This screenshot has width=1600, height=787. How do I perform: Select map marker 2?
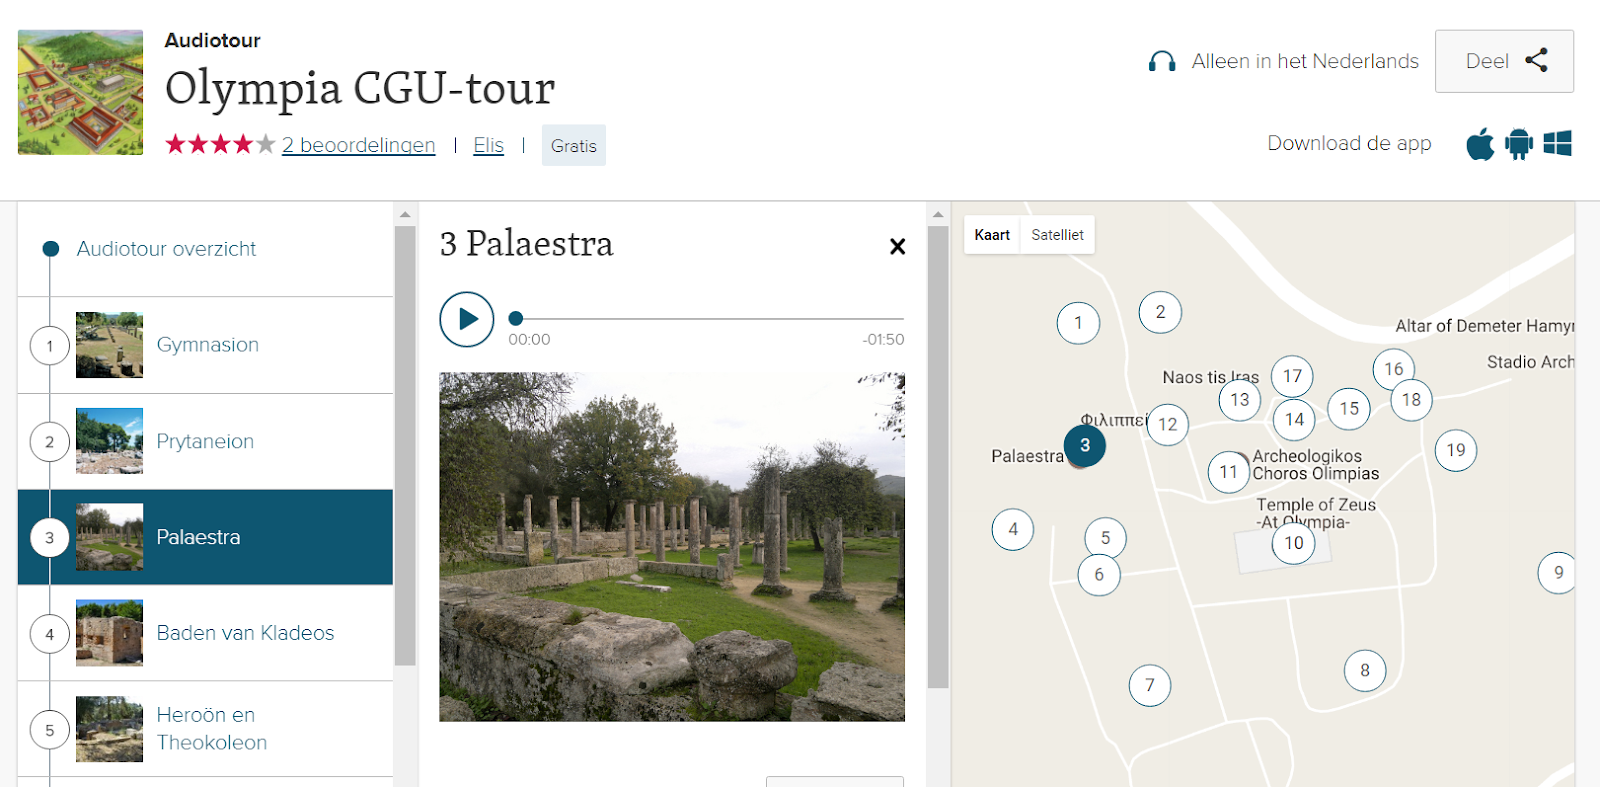click(1160, 312)
